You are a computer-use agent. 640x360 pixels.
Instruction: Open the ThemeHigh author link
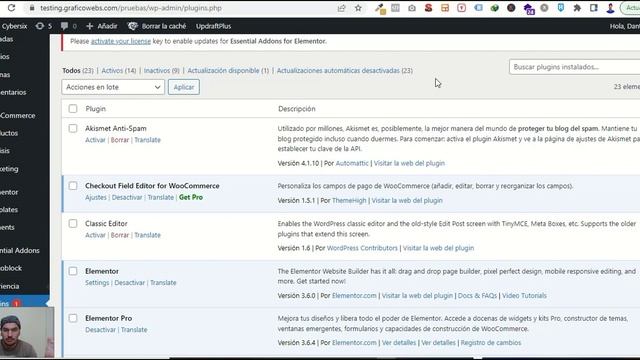pyautogui.click(x=349, y=200)
